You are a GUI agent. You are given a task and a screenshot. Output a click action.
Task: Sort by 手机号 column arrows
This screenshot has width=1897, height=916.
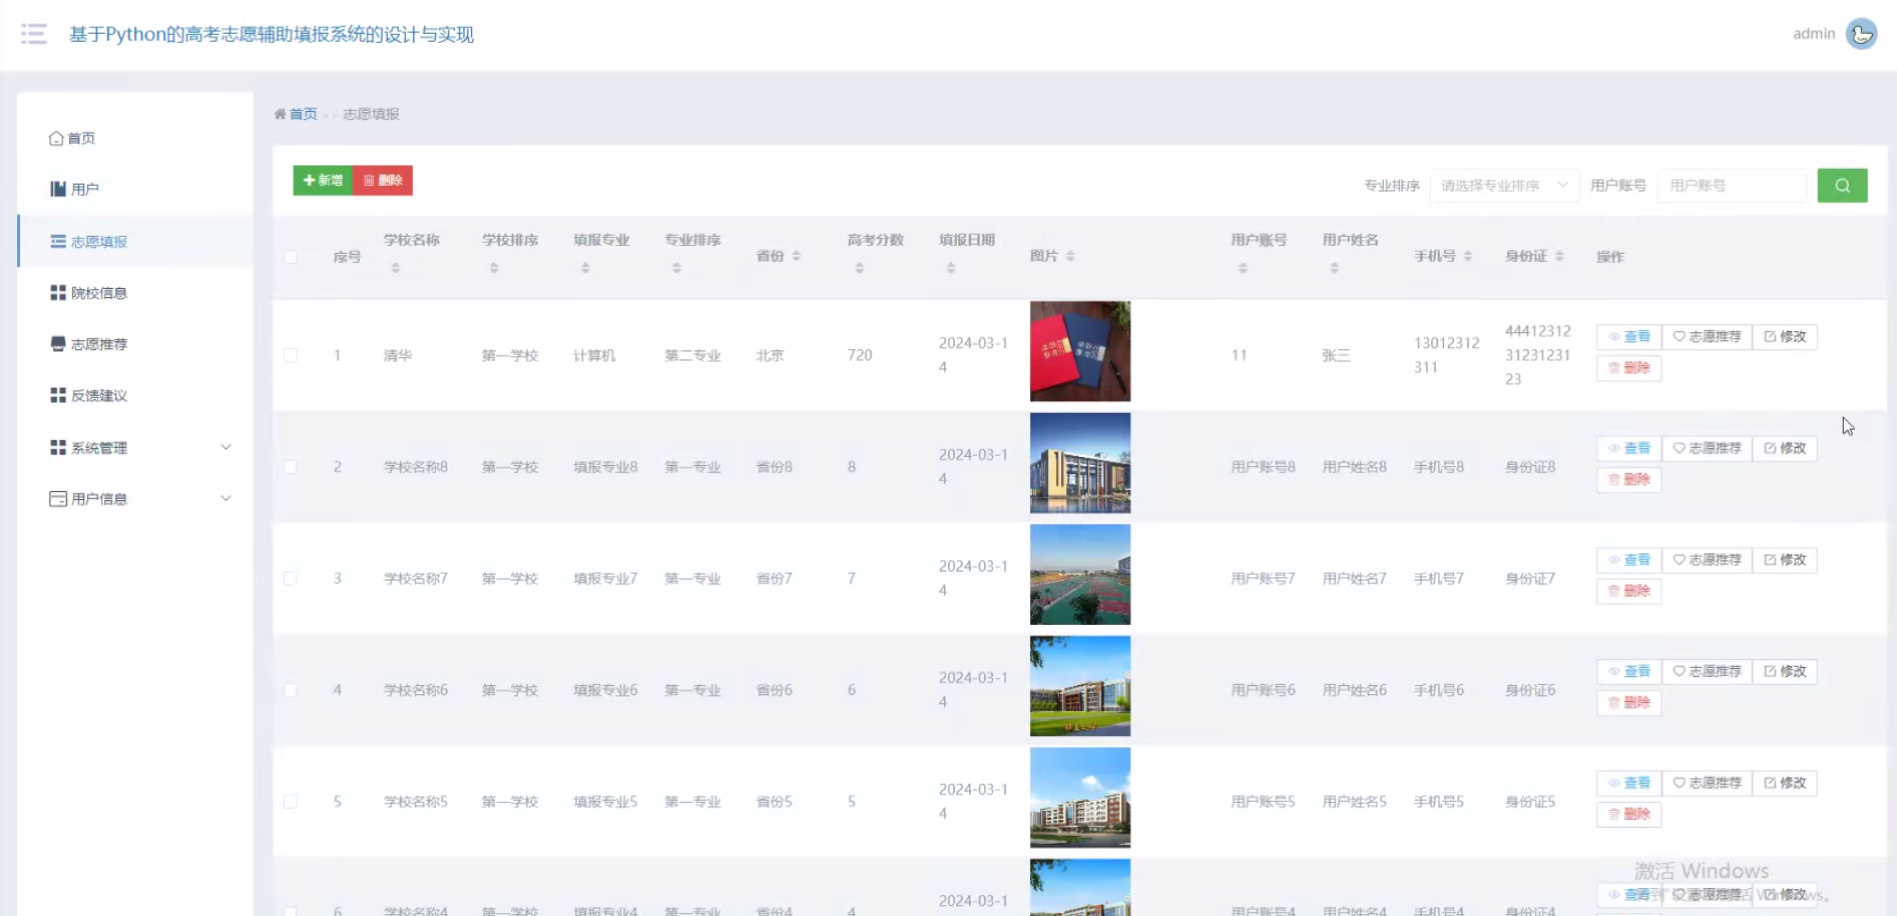tap(1467, 256)
